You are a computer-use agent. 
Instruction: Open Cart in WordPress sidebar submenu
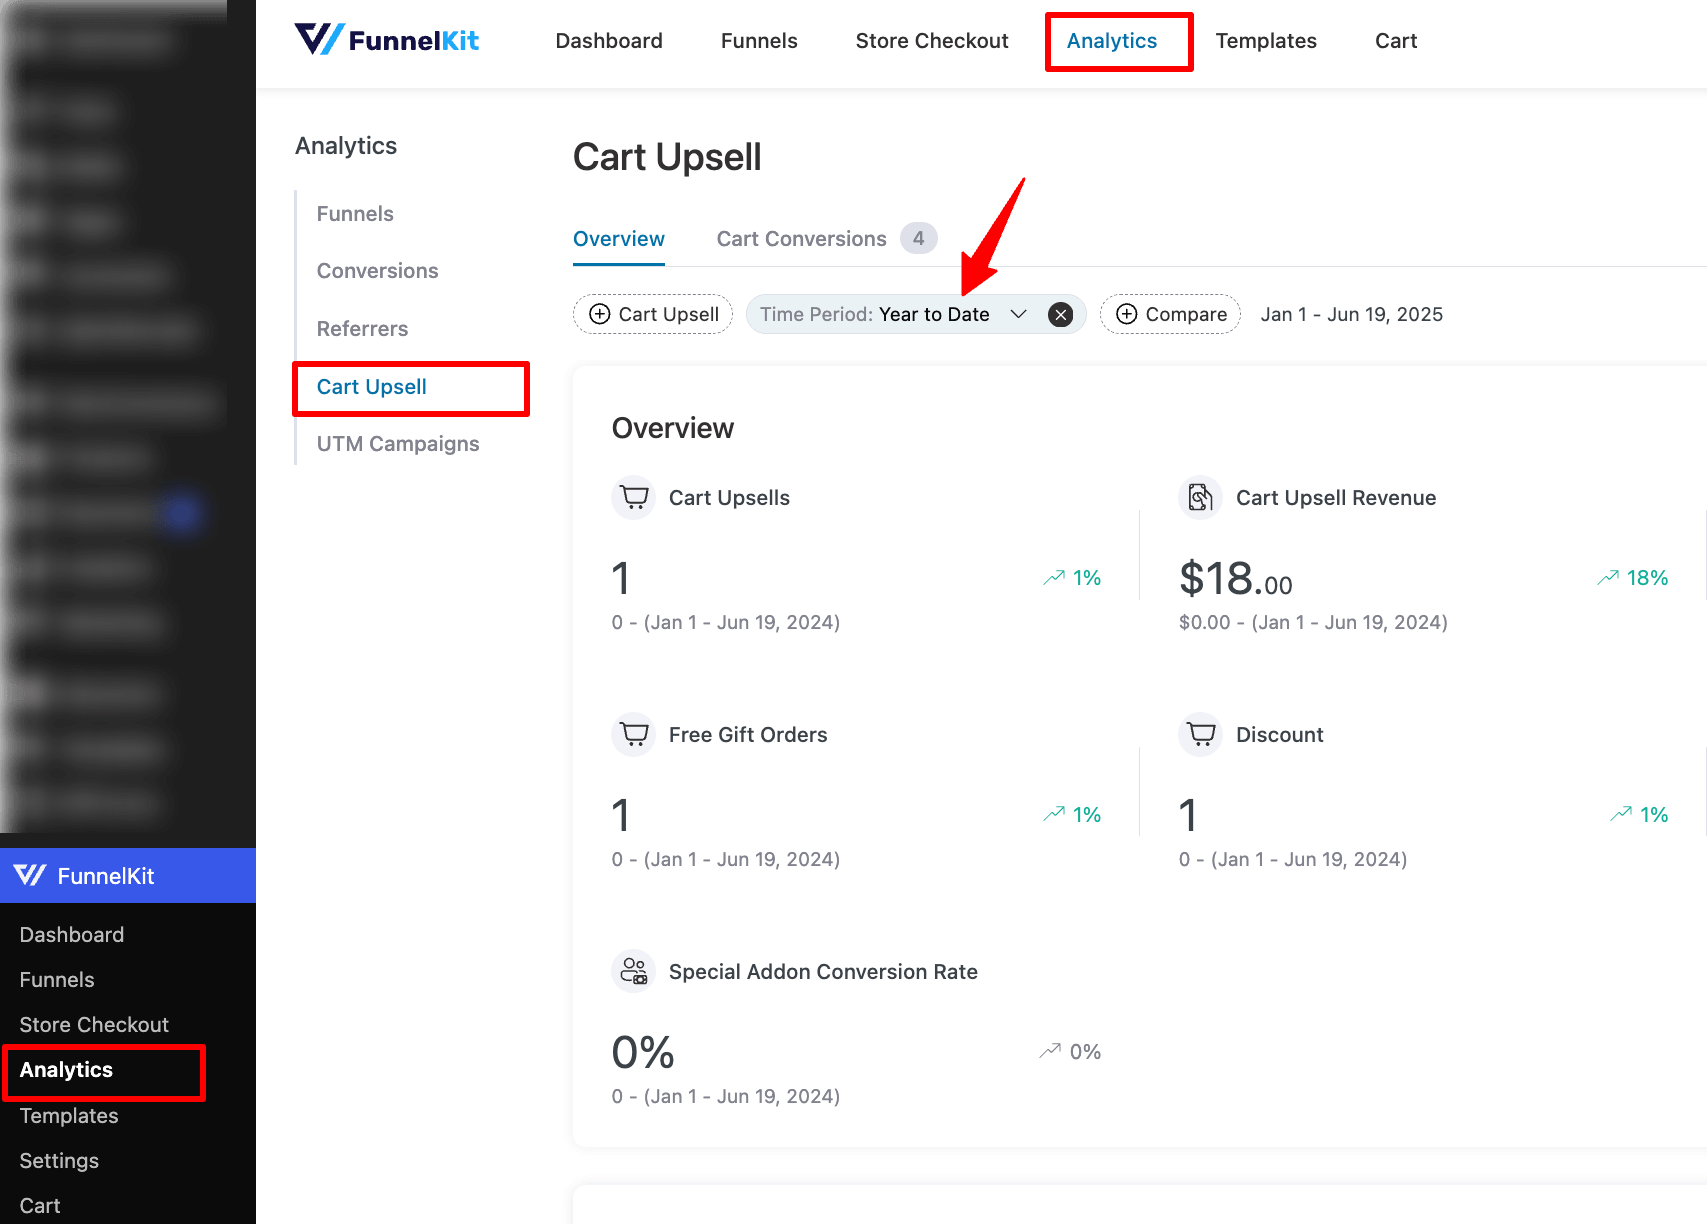tap(40, 1206)
